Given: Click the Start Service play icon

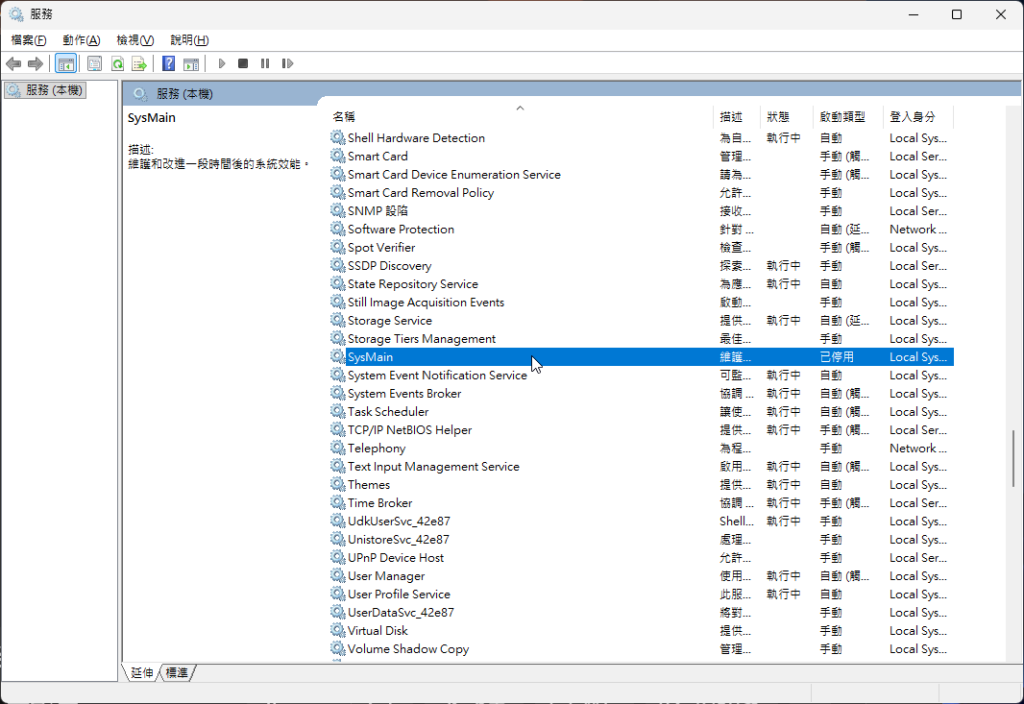Looking at the screenshot, I should coord(222,64).
